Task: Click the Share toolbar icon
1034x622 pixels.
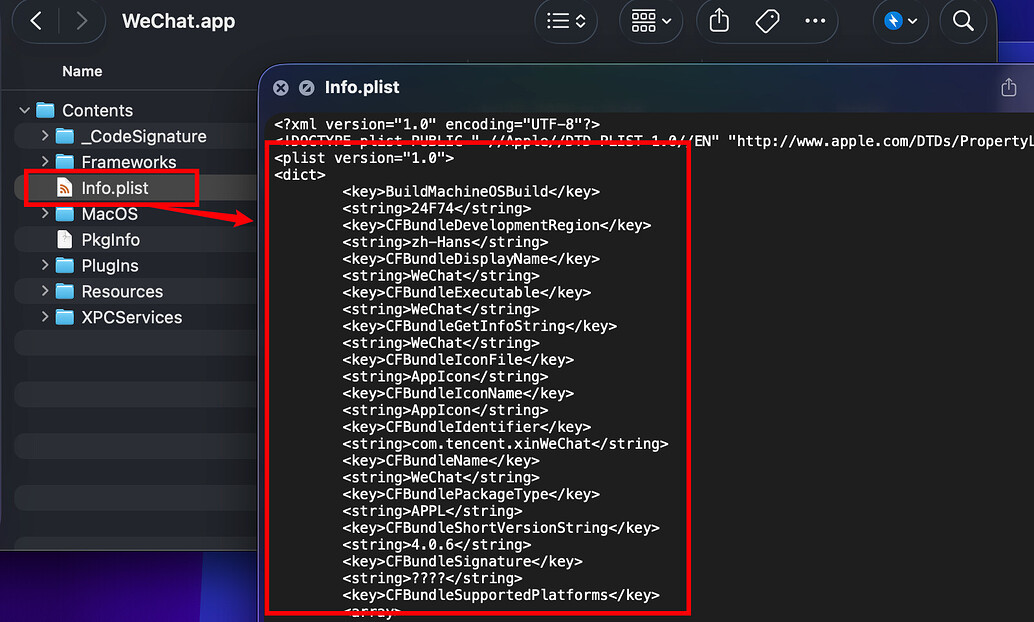Action: pyautogui.click(x=719, y=20)
